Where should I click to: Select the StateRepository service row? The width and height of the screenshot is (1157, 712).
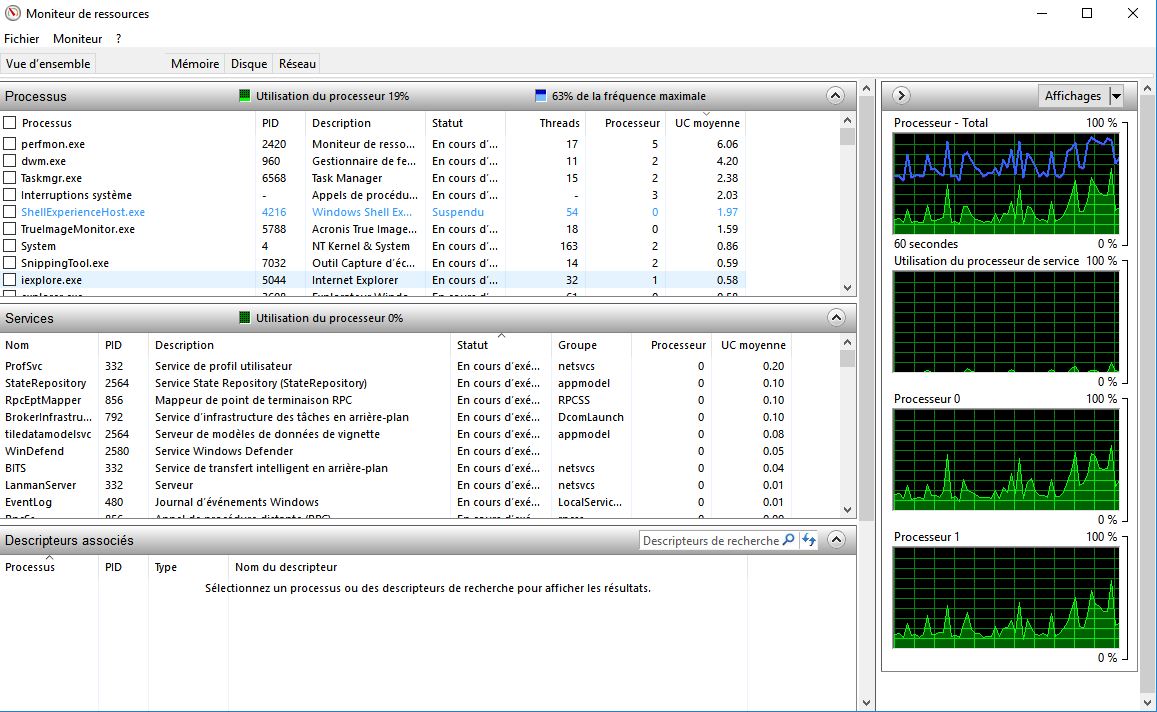point(397,383)
